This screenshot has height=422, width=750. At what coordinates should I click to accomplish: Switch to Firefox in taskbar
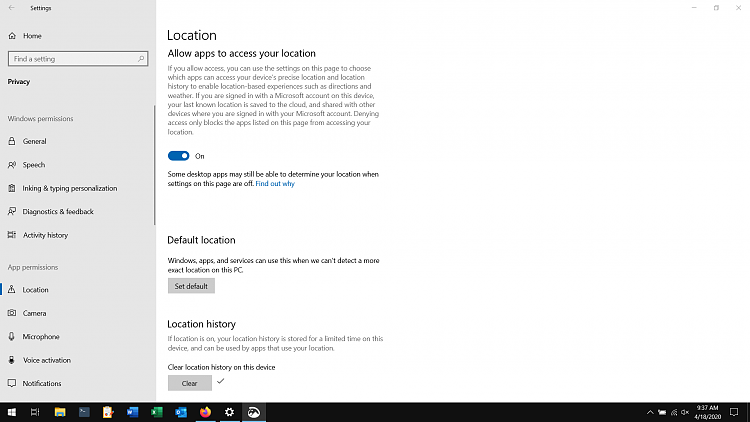[x=205, y=412]
